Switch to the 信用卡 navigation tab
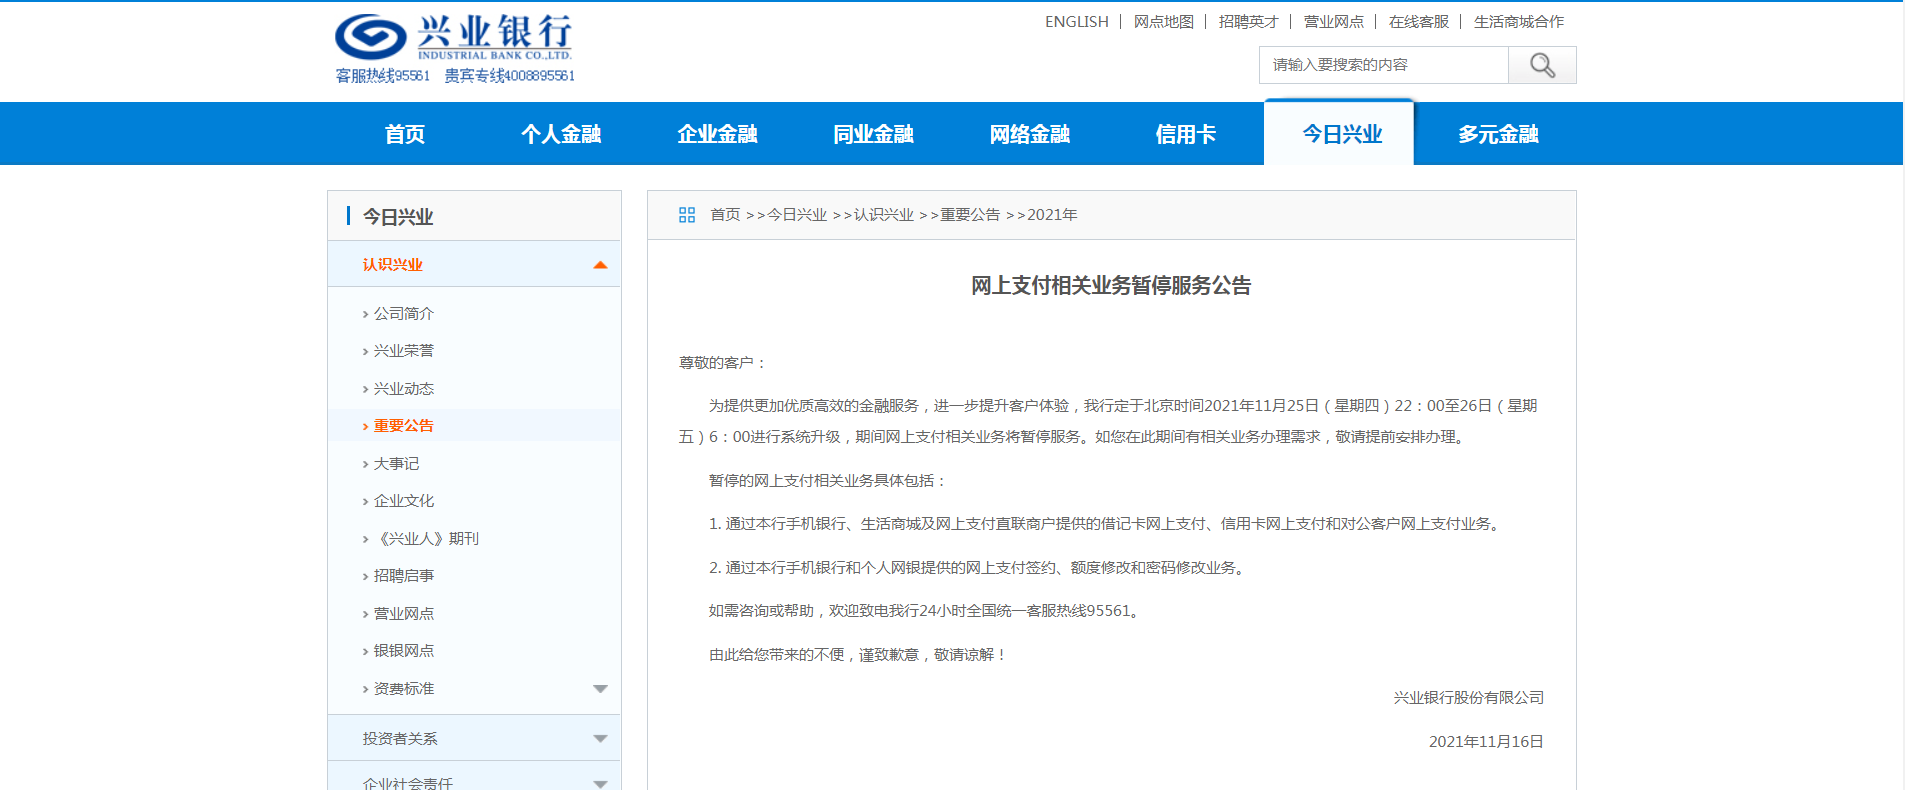The image size is (1905, 790). click(x=1185, y=134)
